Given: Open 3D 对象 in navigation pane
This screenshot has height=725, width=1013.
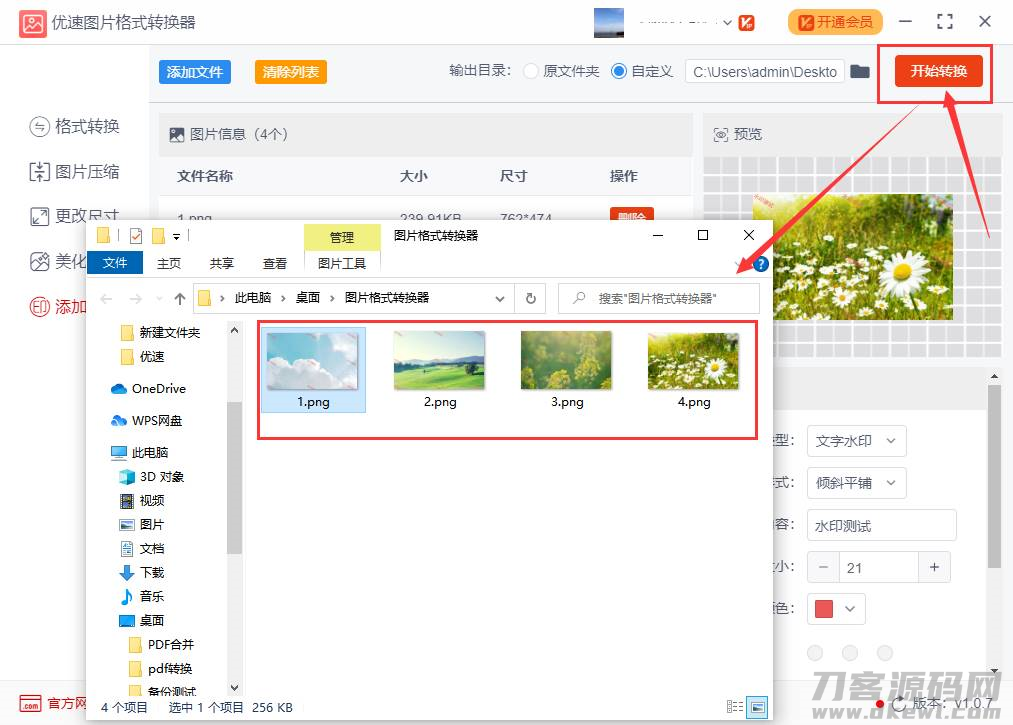Looking at the screenshot, I should point(152,477).
